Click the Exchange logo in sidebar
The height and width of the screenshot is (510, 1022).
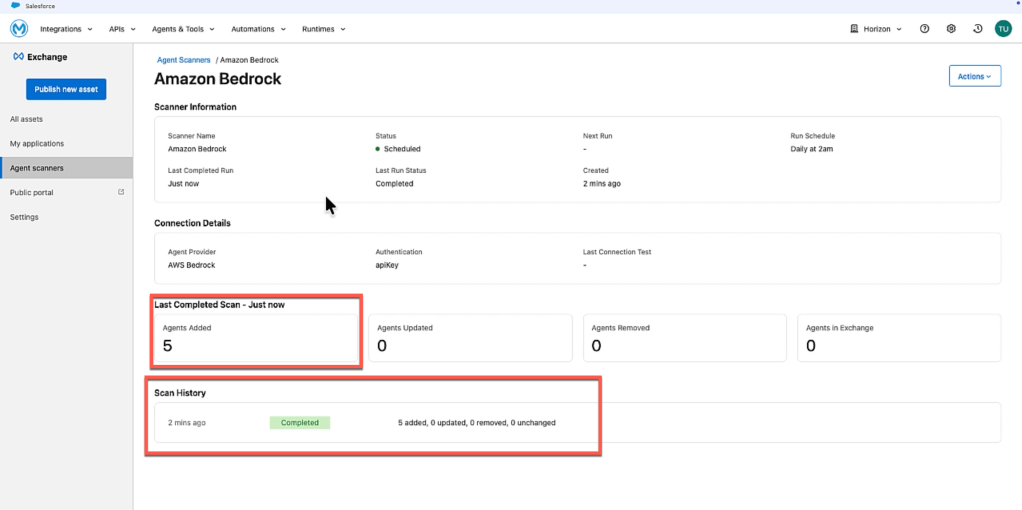tap(18, 57)
